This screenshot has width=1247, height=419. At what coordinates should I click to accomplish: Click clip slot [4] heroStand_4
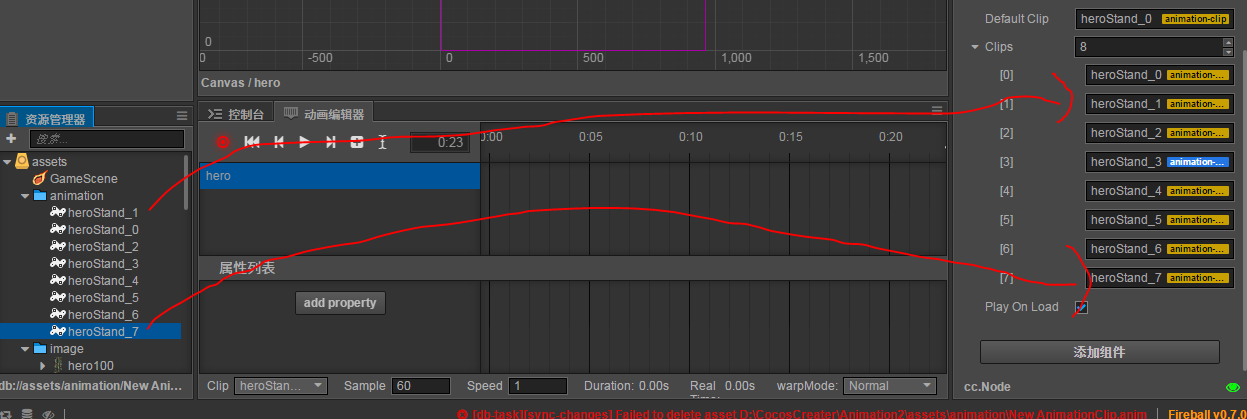[x=1159, y=190]
